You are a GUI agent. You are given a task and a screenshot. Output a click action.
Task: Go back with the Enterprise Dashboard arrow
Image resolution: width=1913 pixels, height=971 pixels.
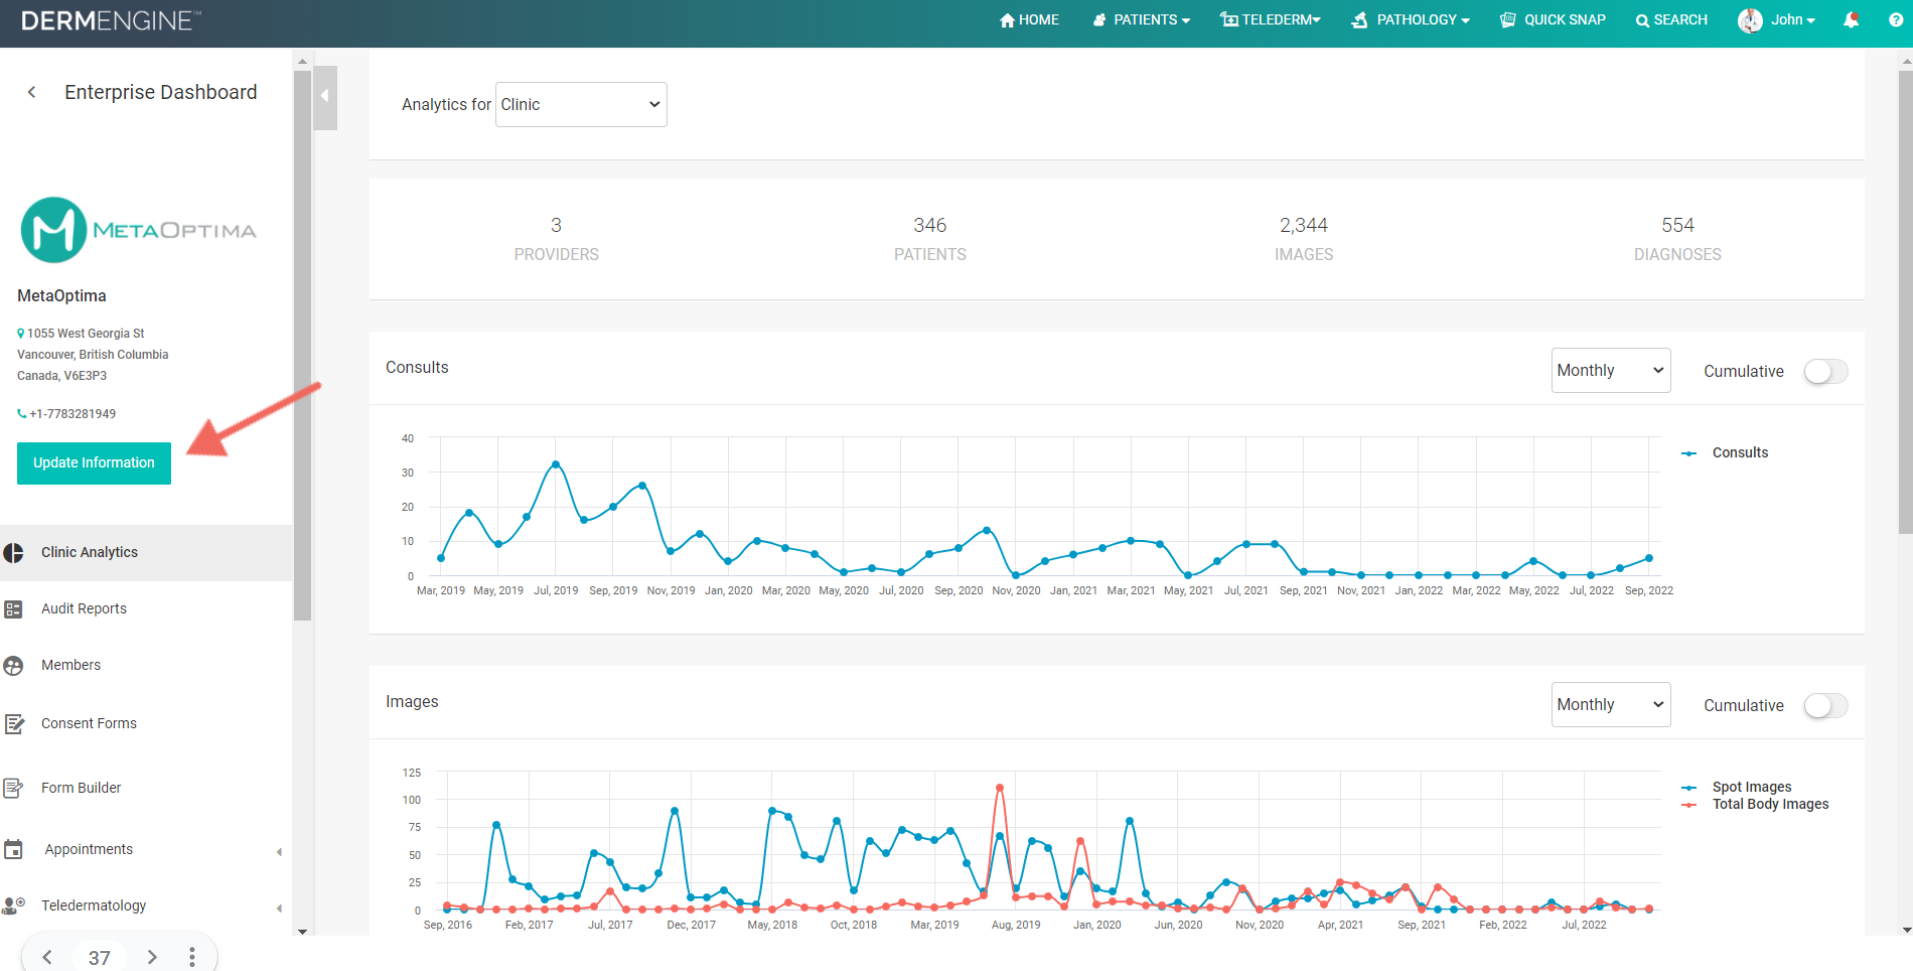click(x=32, y=92)
